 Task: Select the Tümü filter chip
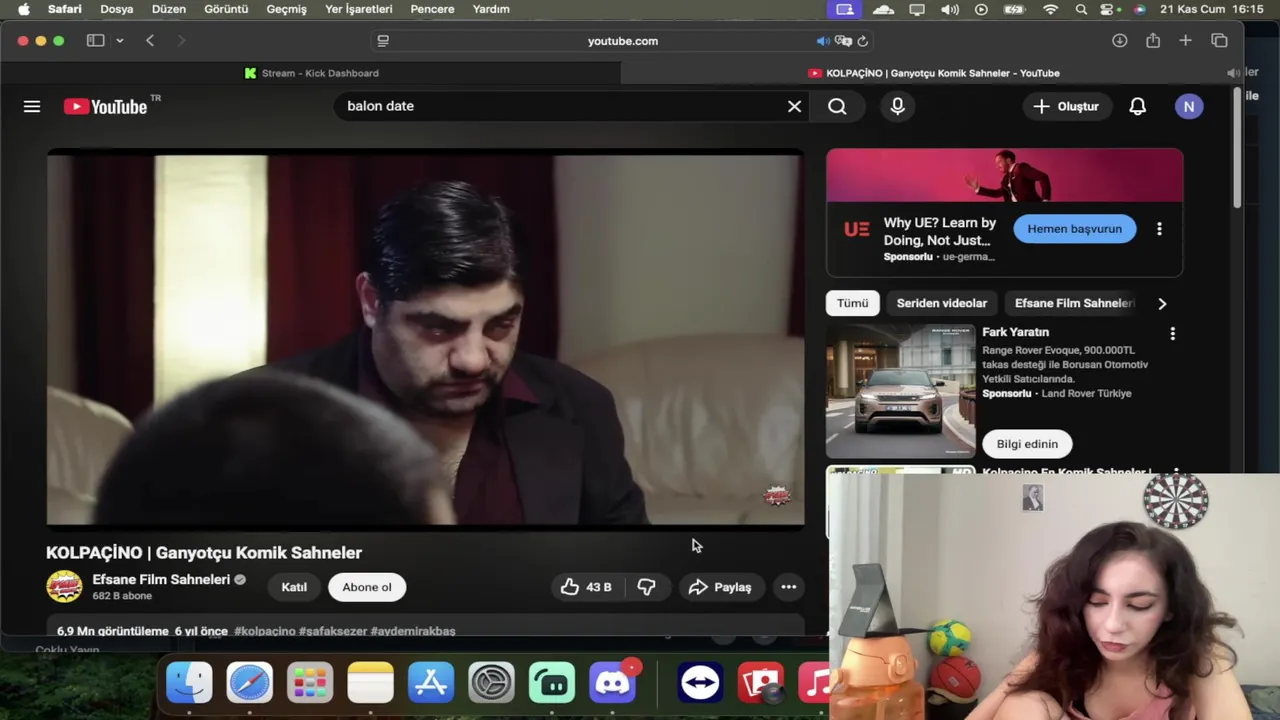853,303
